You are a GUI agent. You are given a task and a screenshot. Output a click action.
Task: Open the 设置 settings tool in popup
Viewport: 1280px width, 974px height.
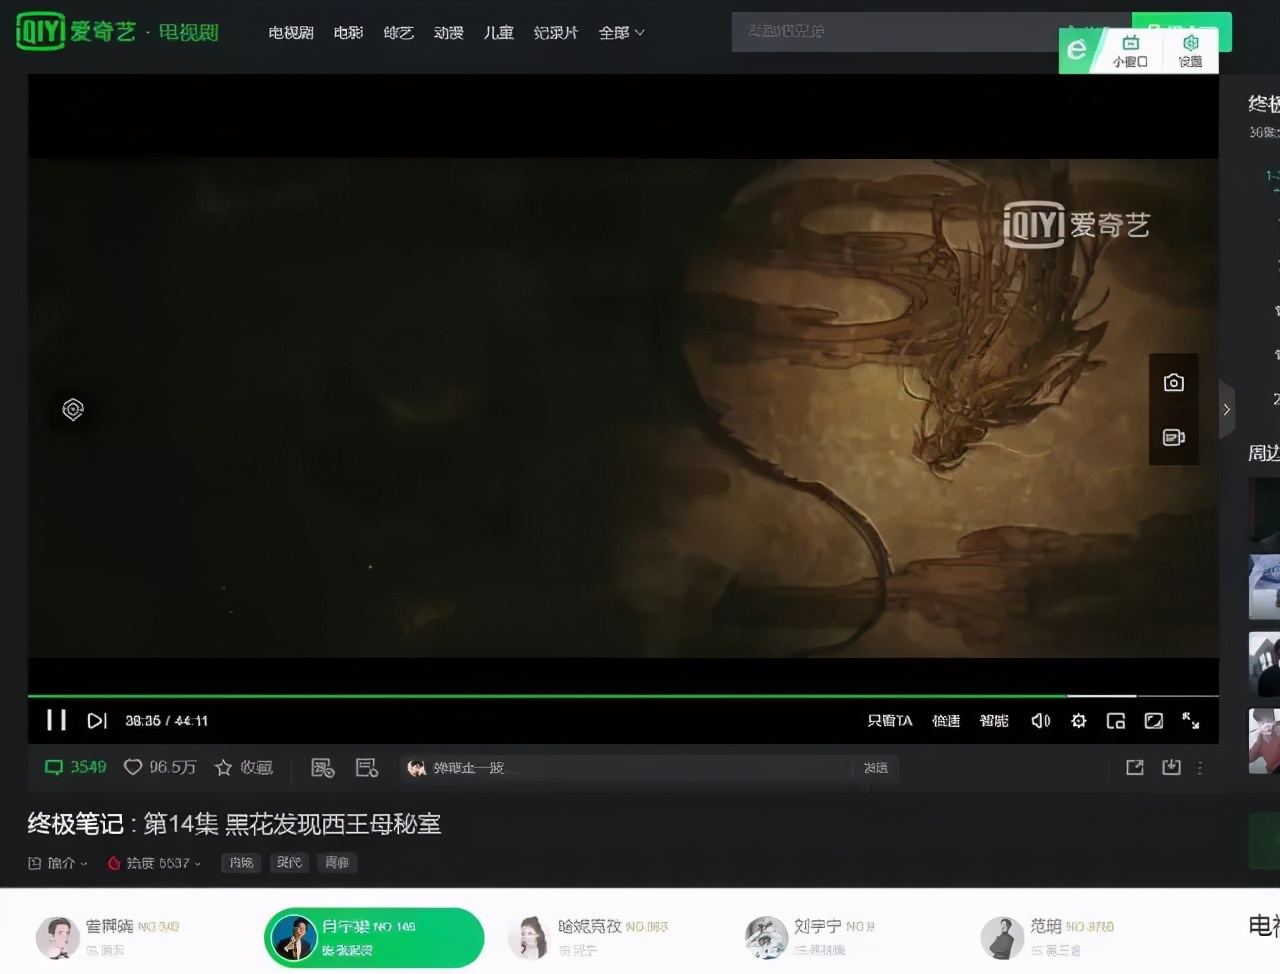1190,51
